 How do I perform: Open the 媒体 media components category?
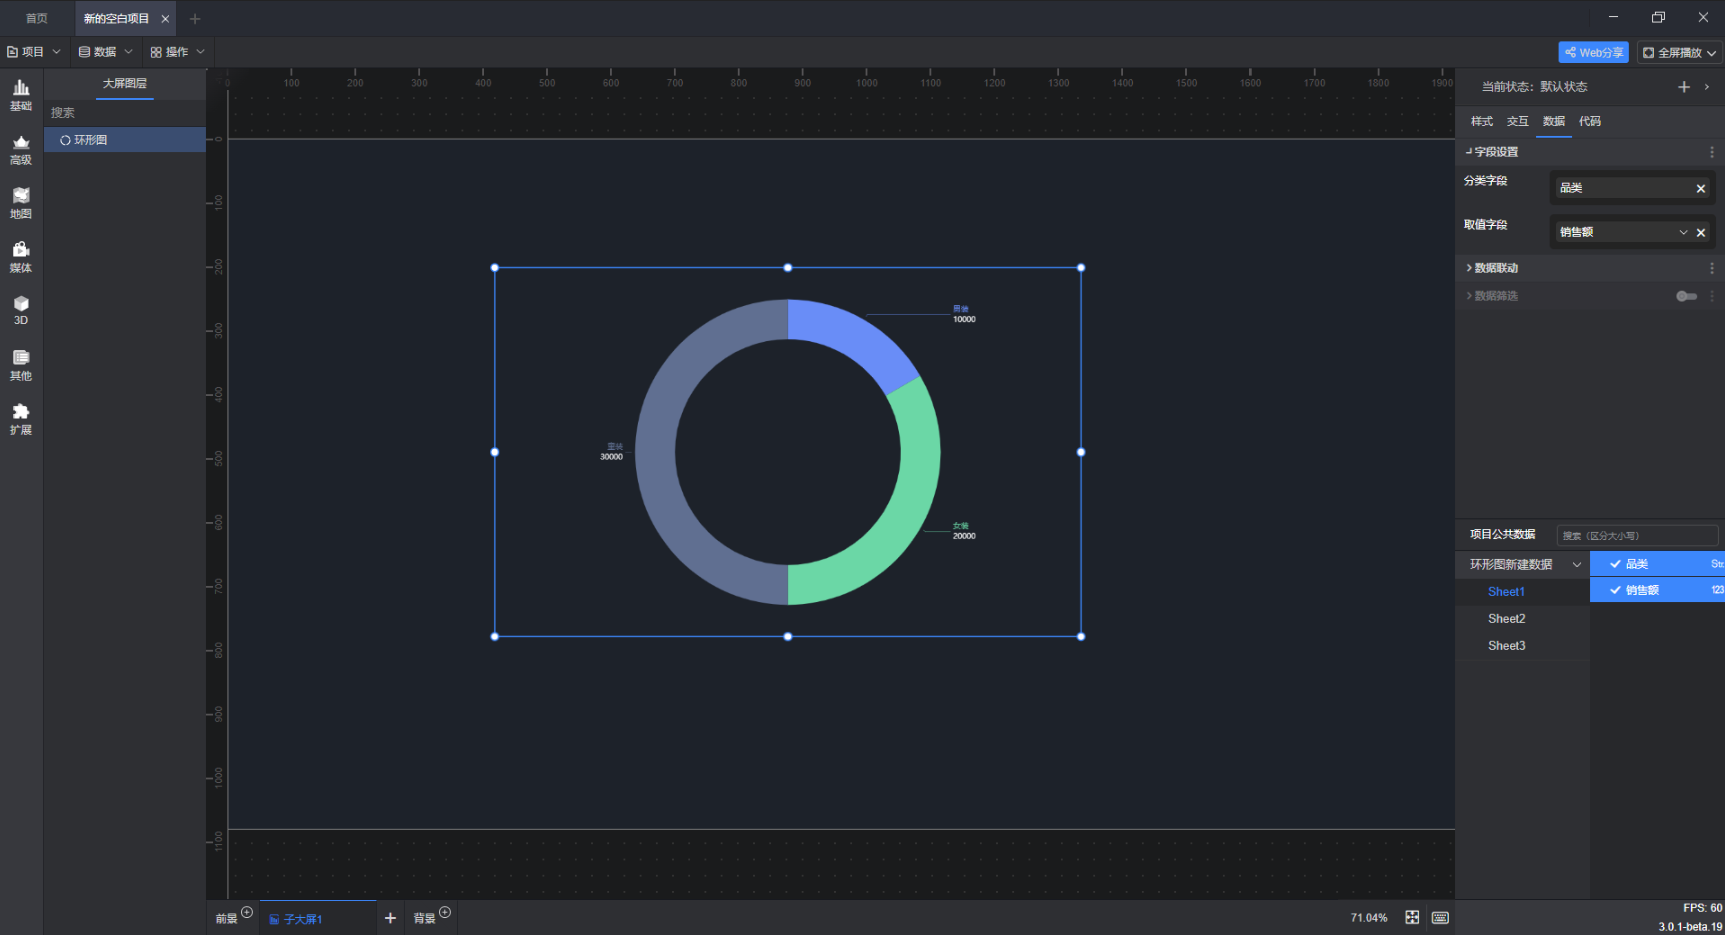(21, 258)
